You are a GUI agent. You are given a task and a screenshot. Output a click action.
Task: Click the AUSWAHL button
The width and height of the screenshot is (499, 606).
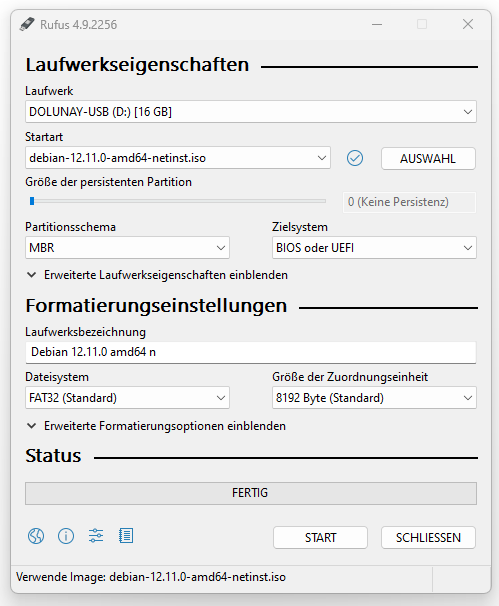click(428, 158)
